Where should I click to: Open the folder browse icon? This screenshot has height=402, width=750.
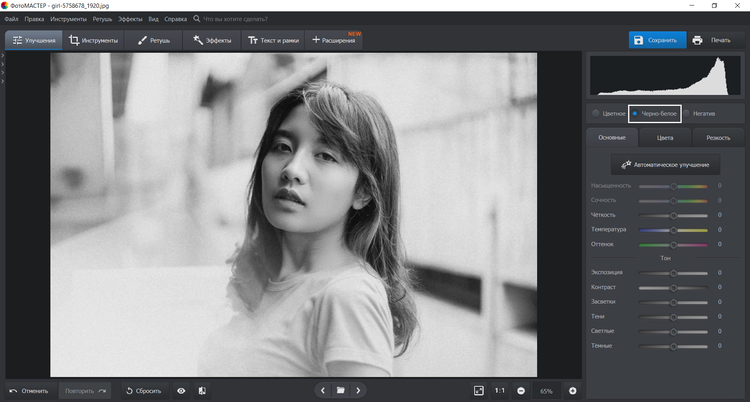340,390
